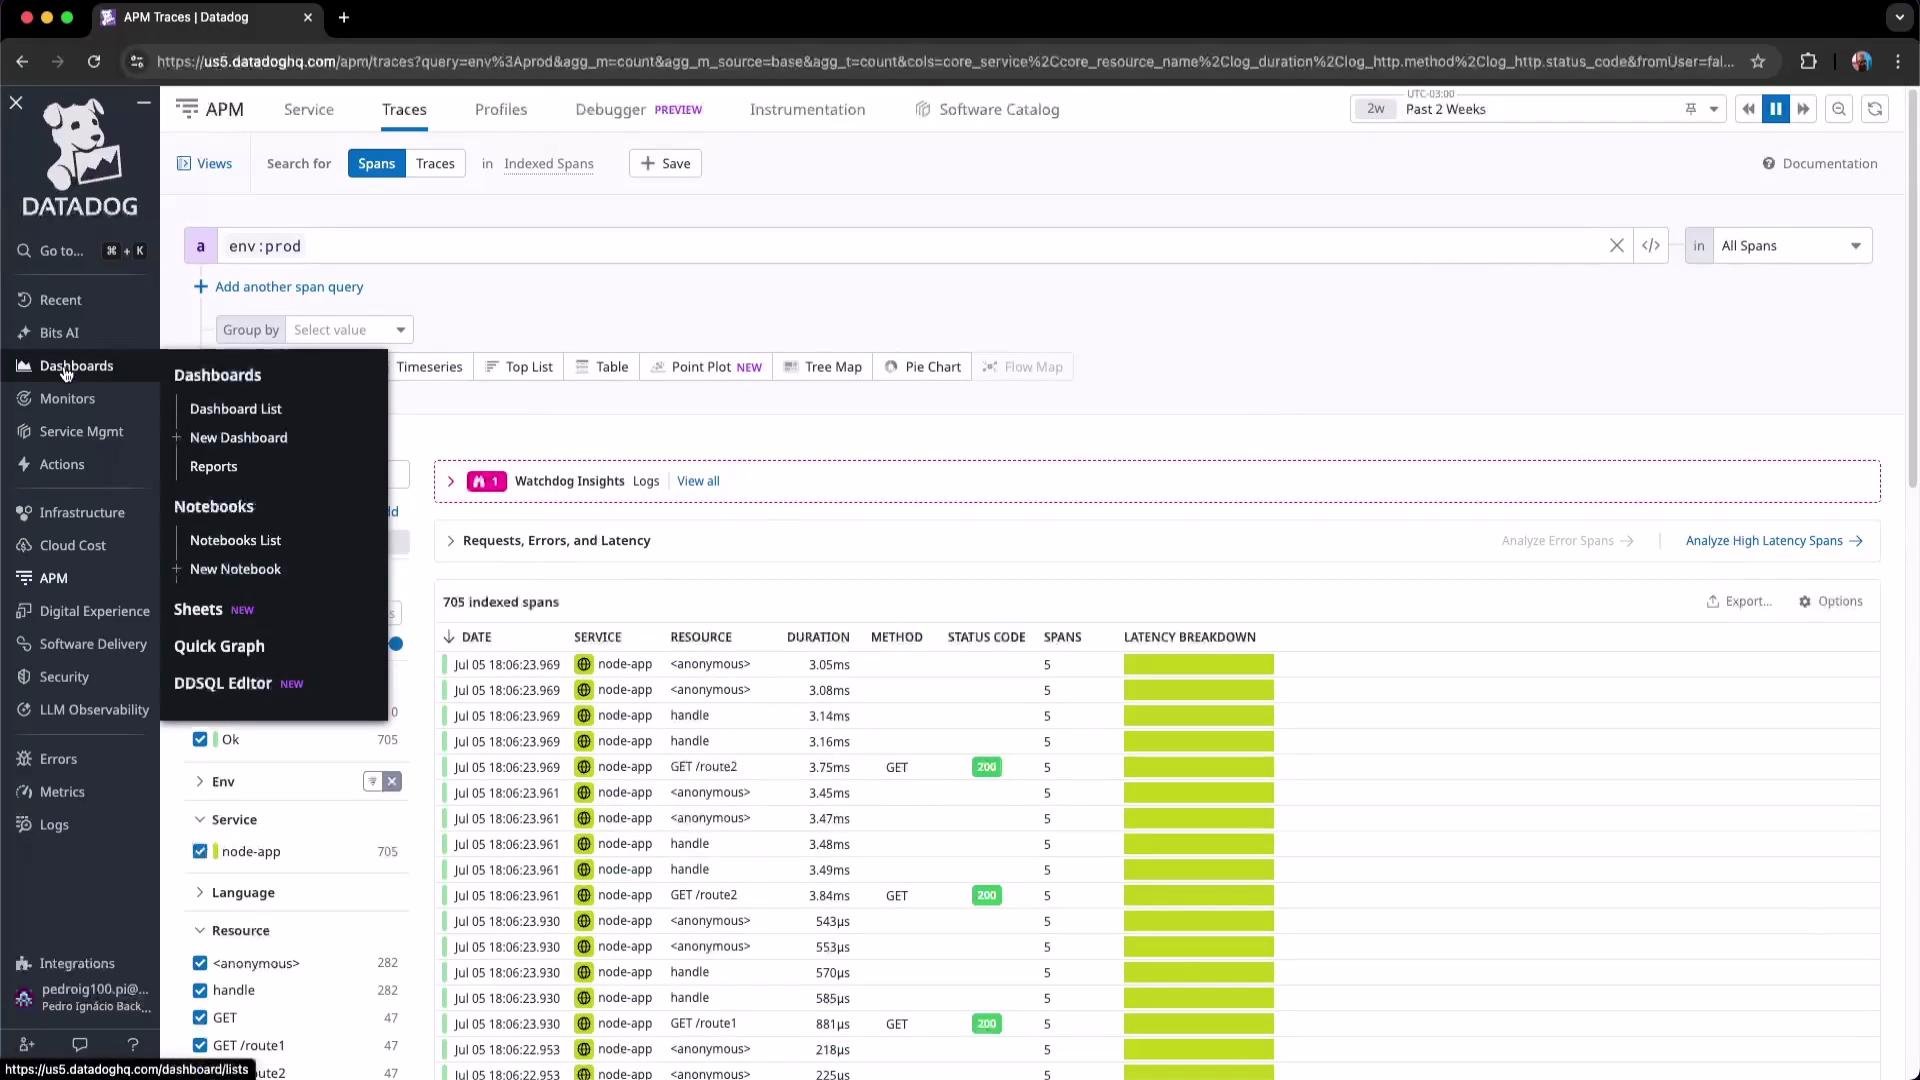Open Software Delivery in the sidebar
Screen dimensions: 1920x1080
[92, 645]
